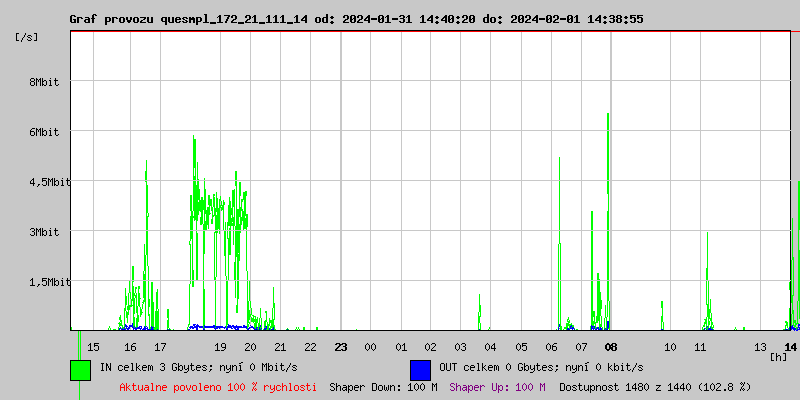The width and height of the screenshot is (800, 400).
Task: Click the green IN legend square
Action: (x=80, y=370)
